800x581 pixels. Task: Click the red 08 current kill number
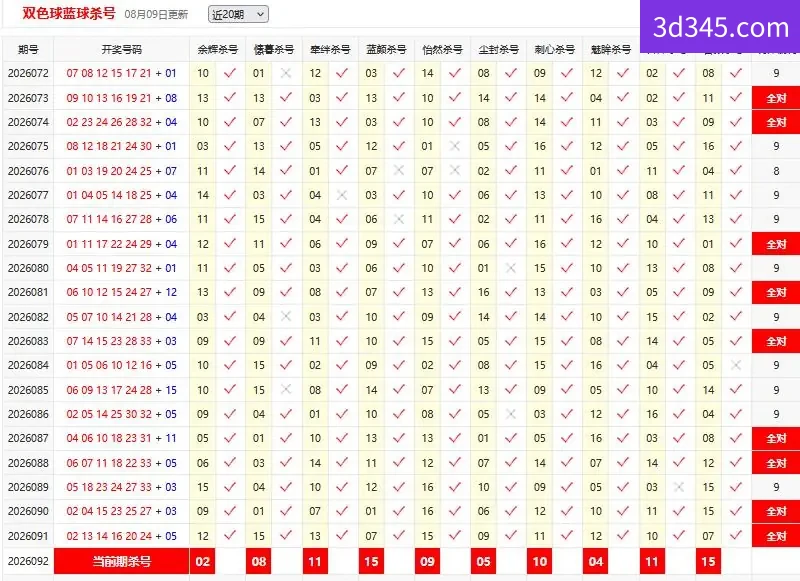pos(259,562)
